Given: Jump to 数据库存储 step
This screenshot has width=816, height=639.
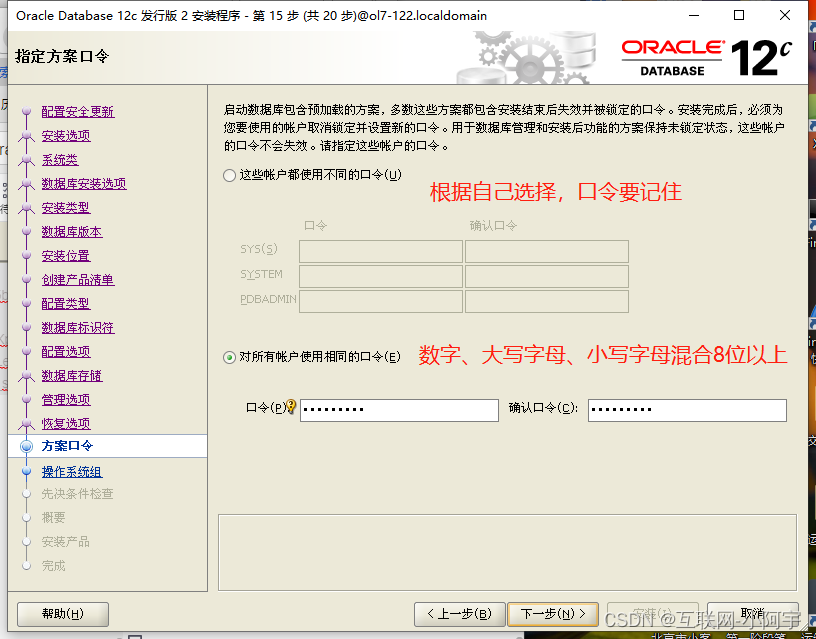Looking at the screenshot, I should pos(72,375).
